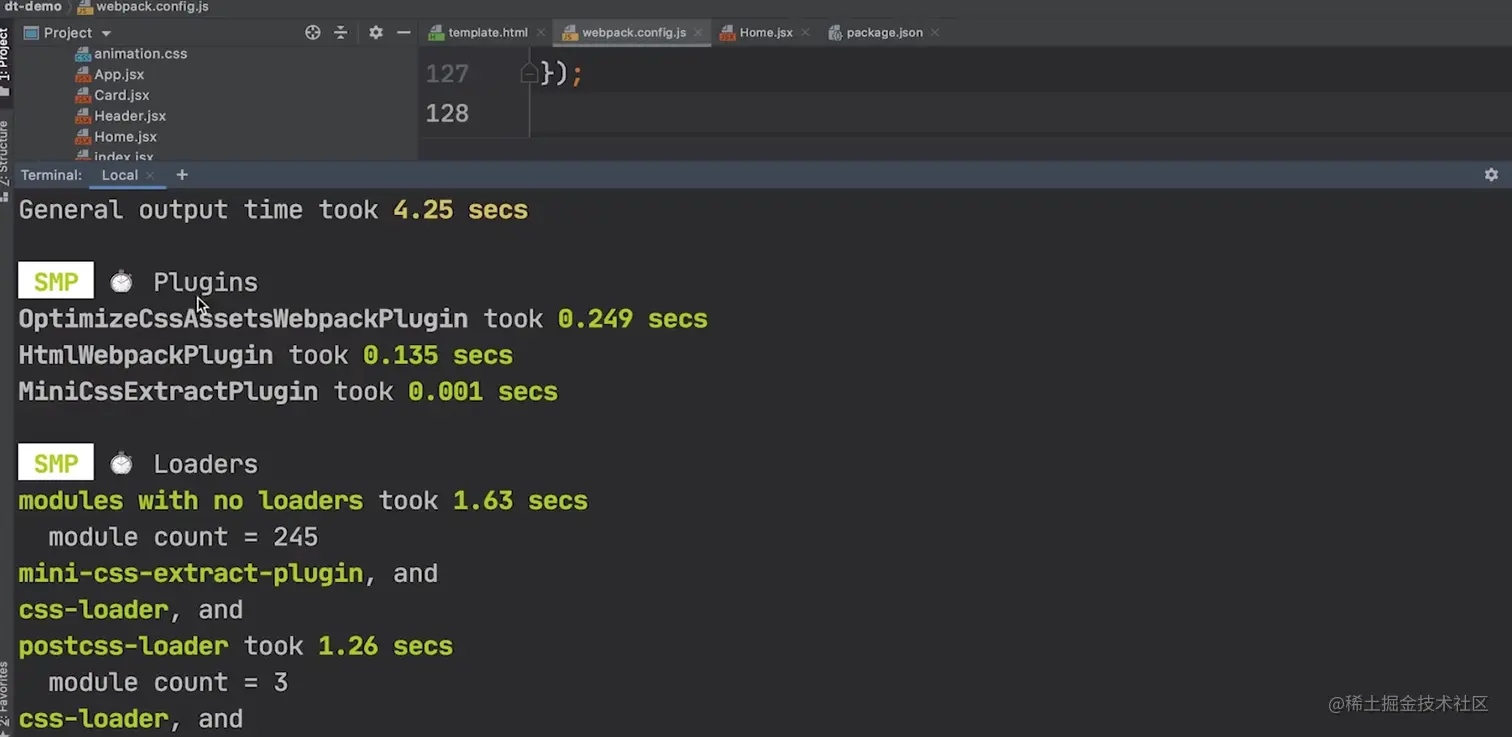Image resolution: width=1512 pixels, height=737 pixels.
Task: Collapse all in Project panel
Action: pos(340,33)
